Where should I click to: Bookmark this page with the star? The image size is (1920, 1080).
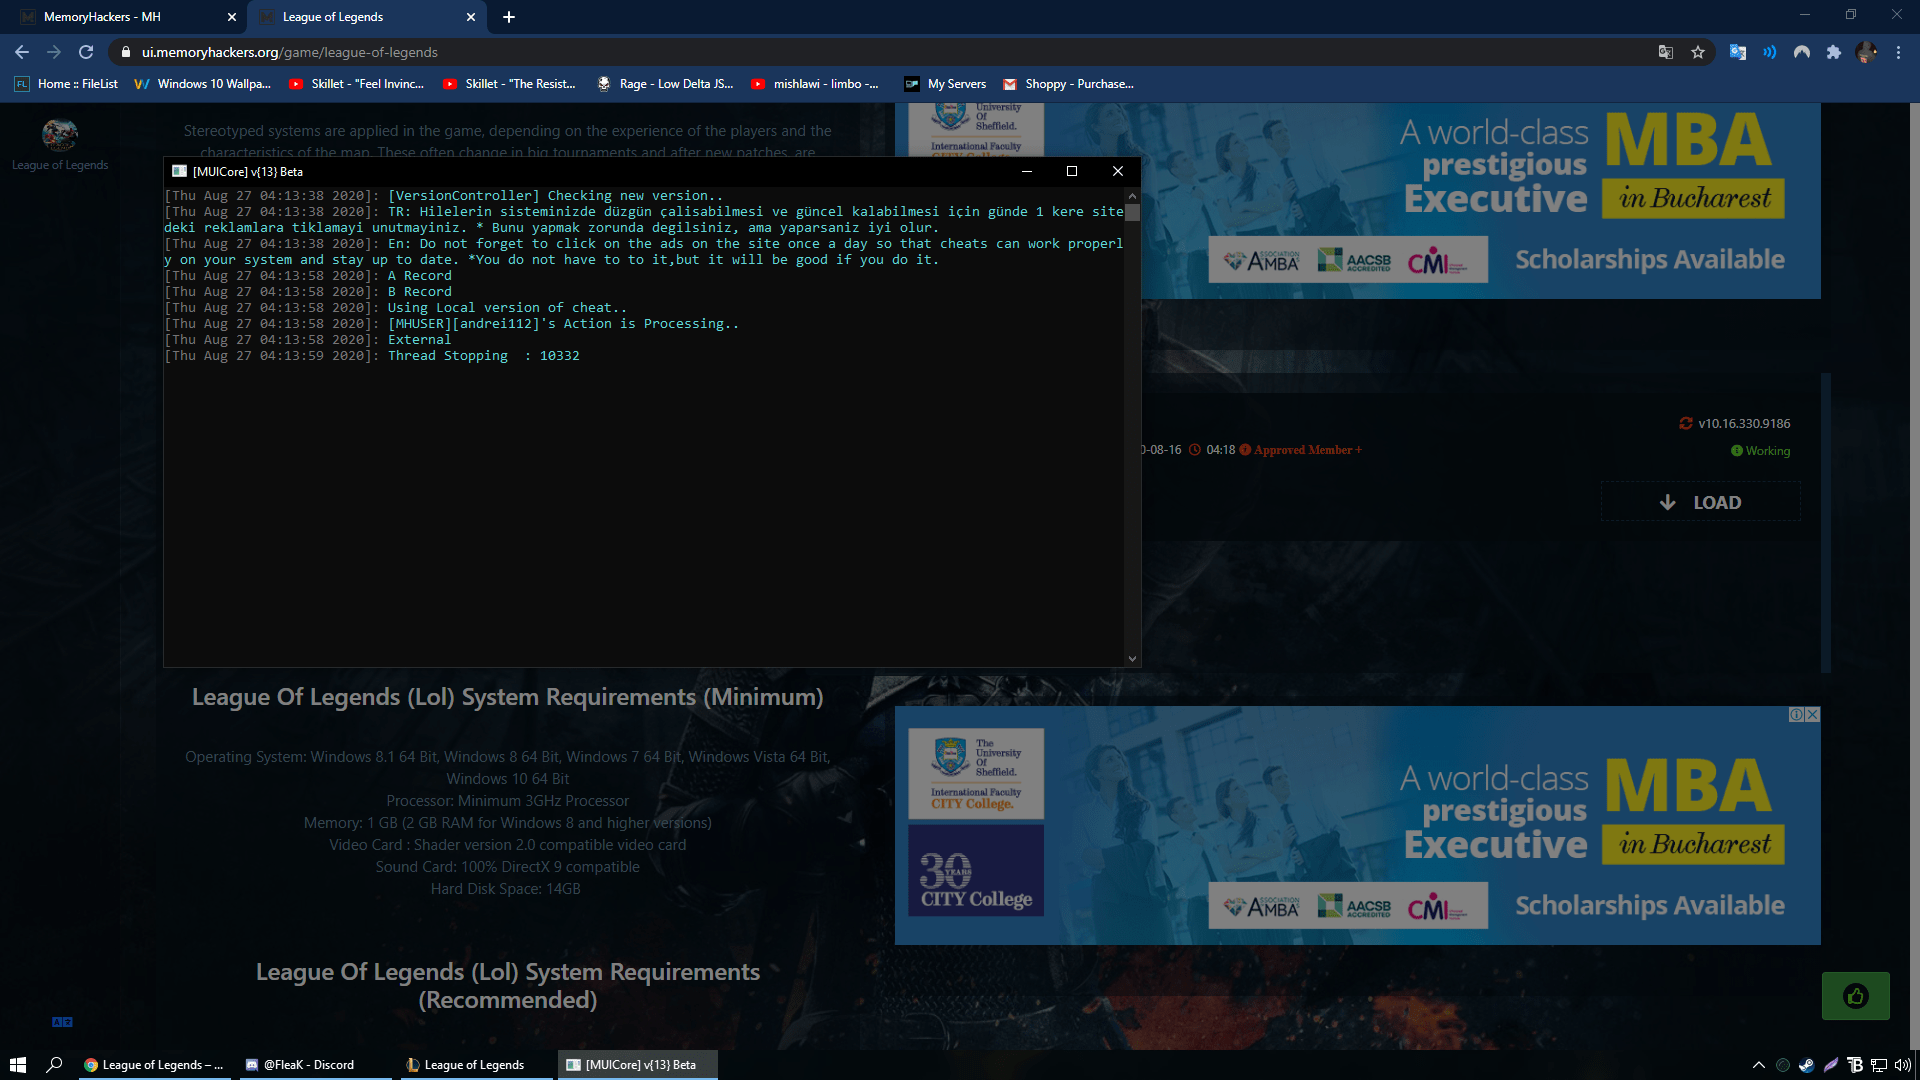(x=1698, y=52)
